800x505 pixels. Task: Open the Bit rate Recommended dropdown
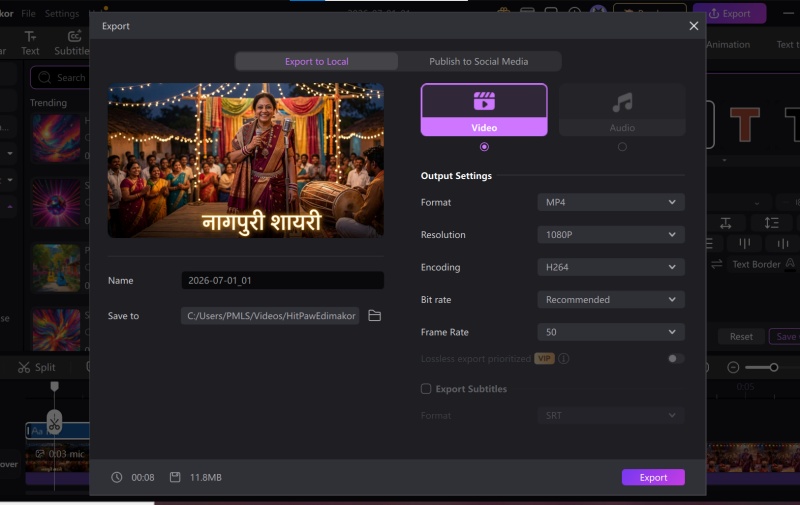(x=611, y=299)
